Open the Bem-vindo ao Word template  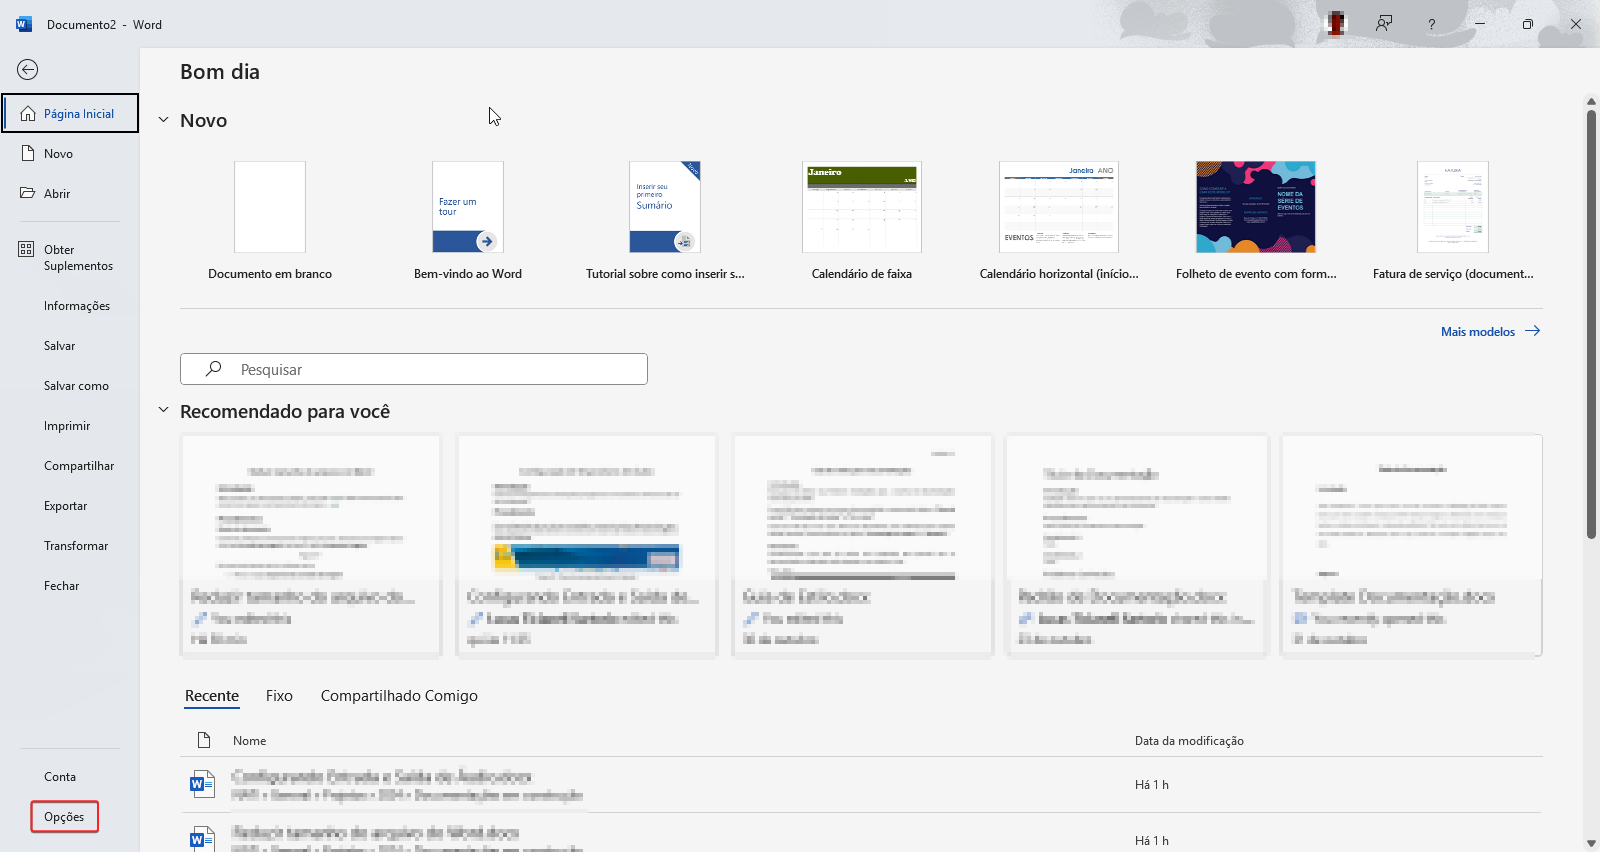click(468, 220)
